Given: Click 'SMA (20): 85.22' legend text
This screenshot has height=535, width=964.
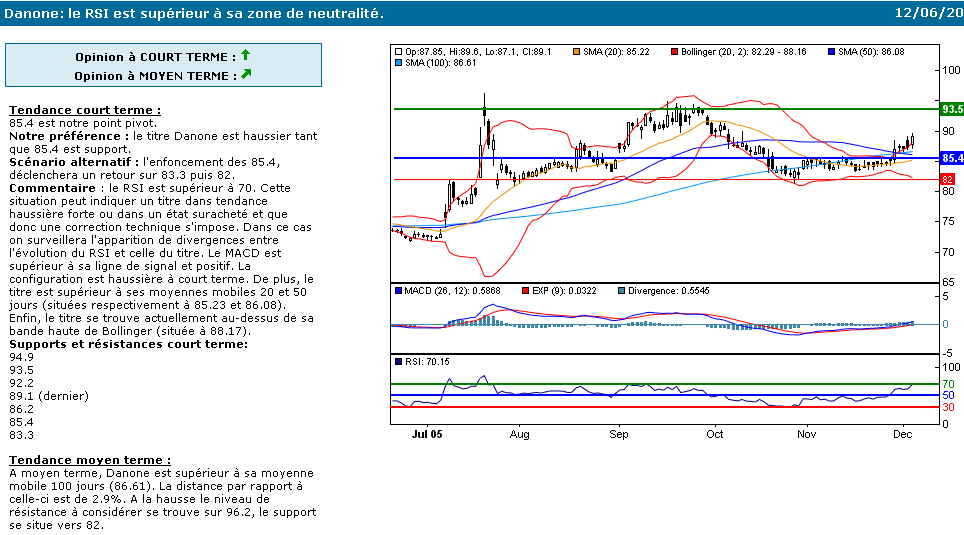Looking at the screenshot, I should [x=616, y=52].
